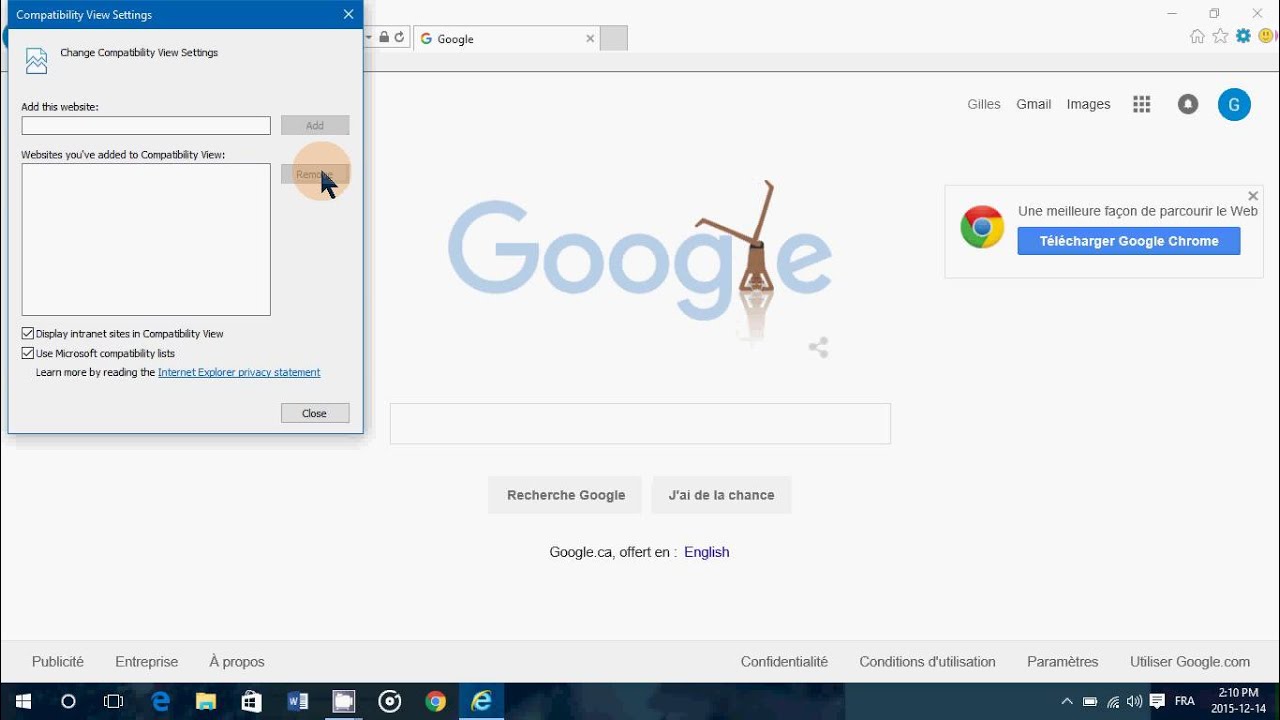This screenshot has height=720, width=1280.
Task: Open the G account avatar
Action: [1234, 104]
